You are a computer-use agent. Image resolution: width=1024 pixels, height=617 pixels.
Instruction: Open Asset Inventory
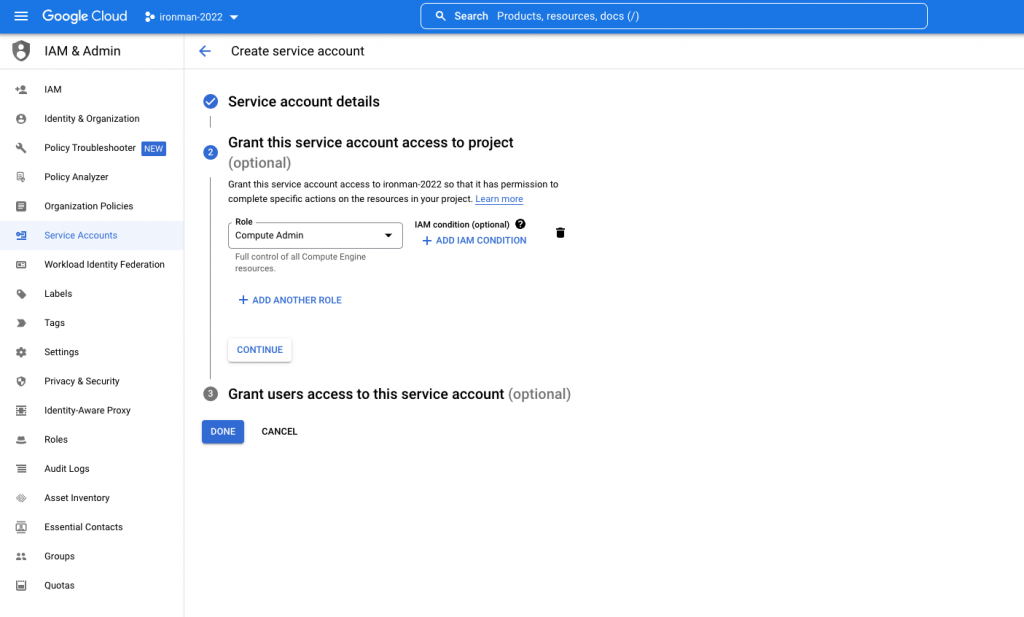[76, 498]
